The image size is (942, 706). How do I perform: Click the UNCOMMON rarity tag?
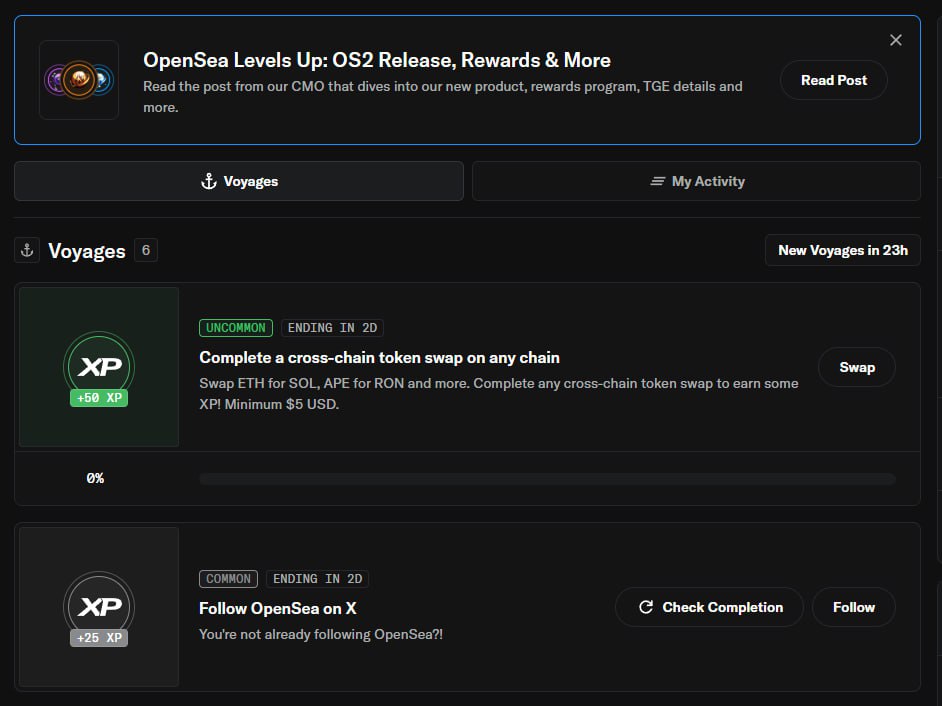[236, 327]
